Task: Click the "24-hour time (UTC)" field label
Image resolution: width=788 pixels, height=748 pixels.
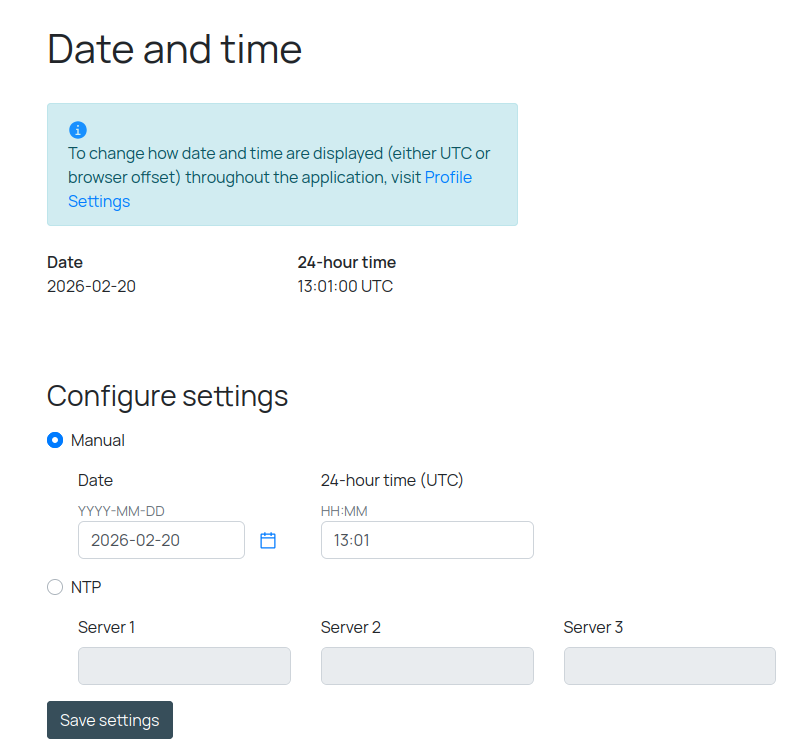Action: coord(392,480)
